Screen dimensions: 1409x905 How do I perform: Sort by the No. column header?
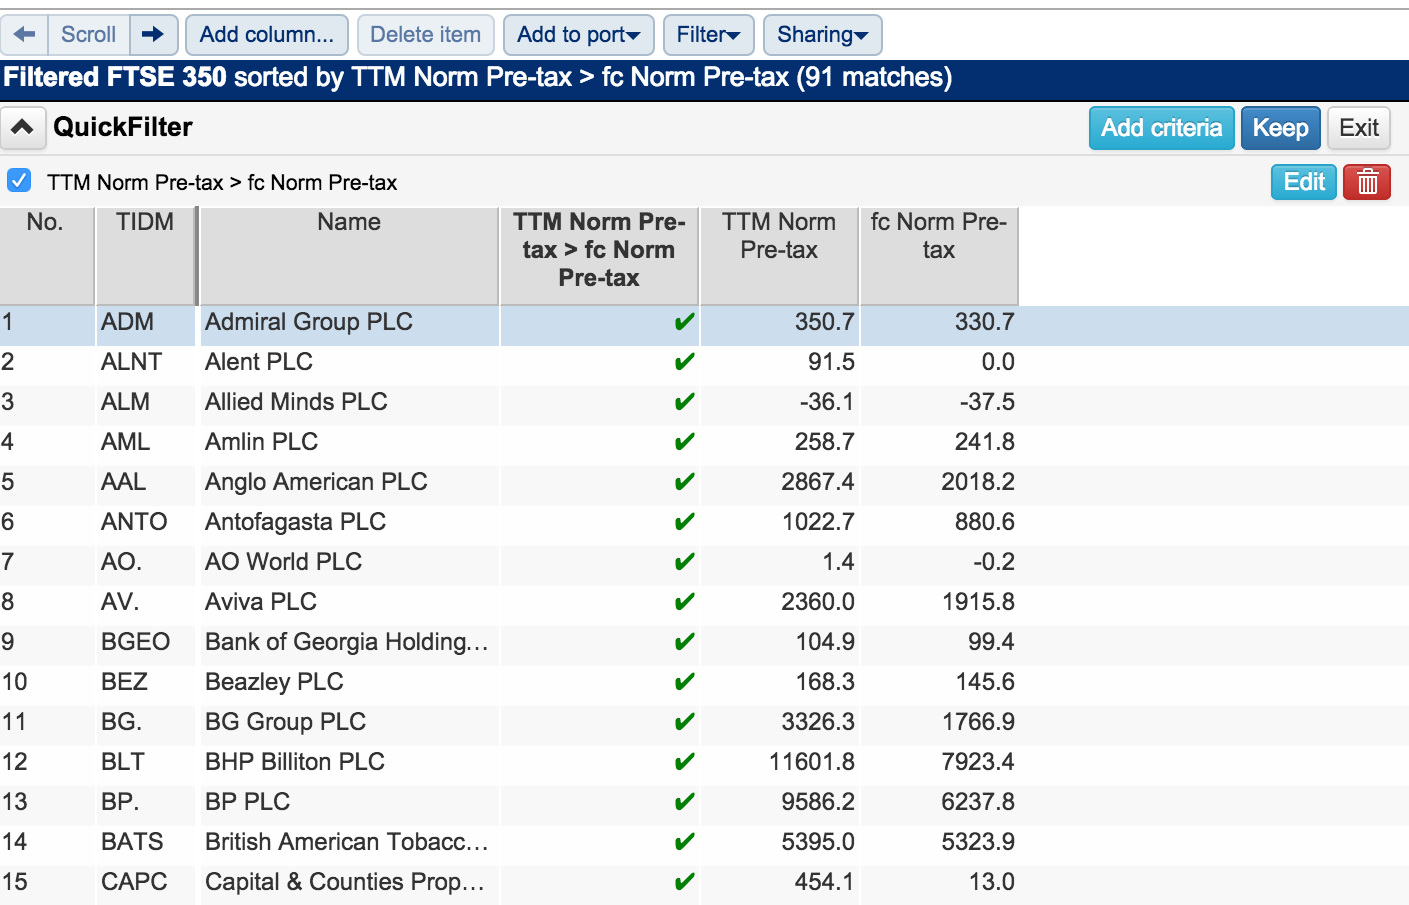point(46,255)
